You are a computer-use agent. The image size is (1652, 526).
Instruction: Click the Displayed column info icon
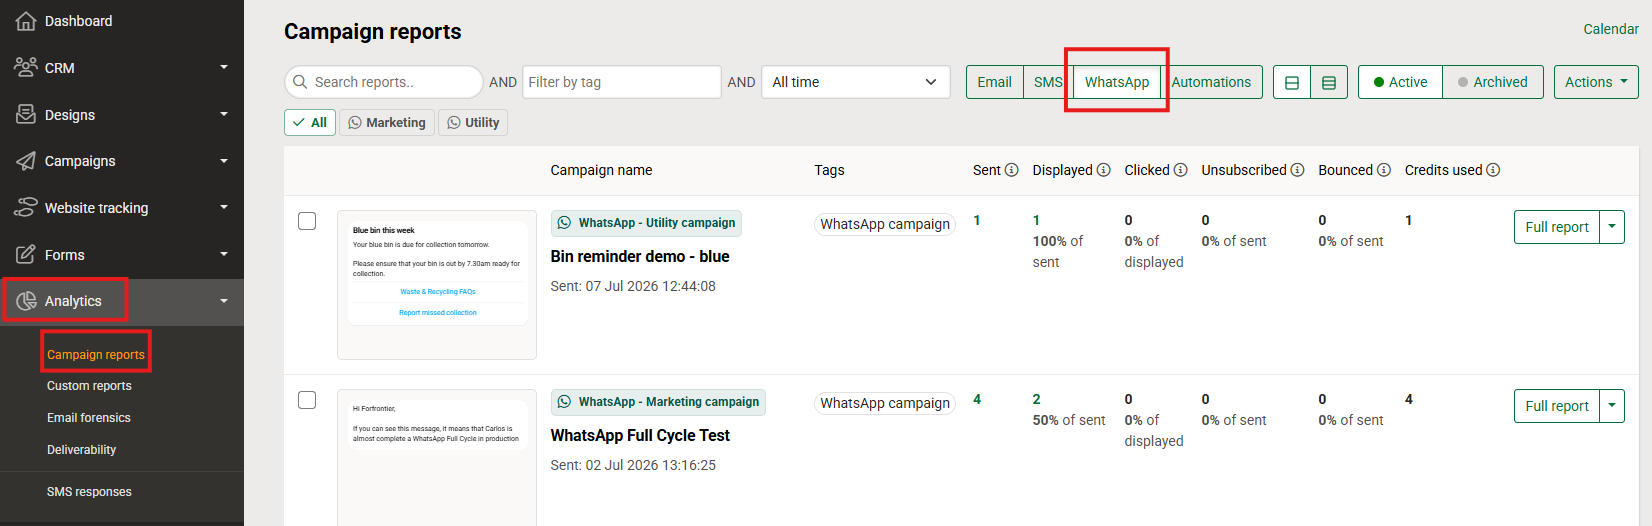click(1103, 170)
